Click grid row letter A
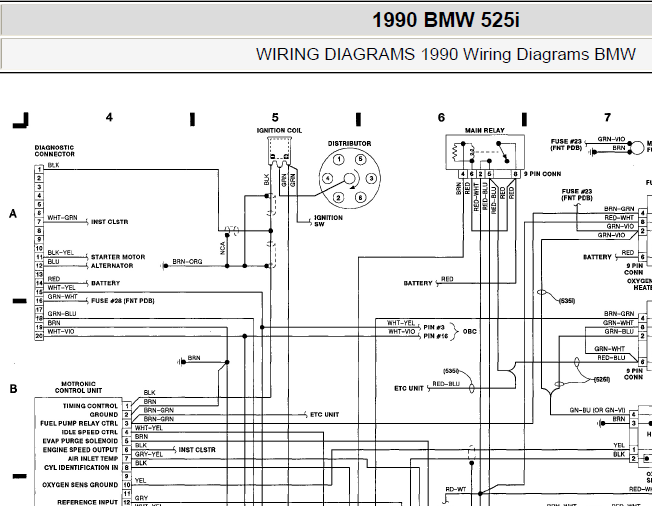652x506 pixels. pos(13,214)
